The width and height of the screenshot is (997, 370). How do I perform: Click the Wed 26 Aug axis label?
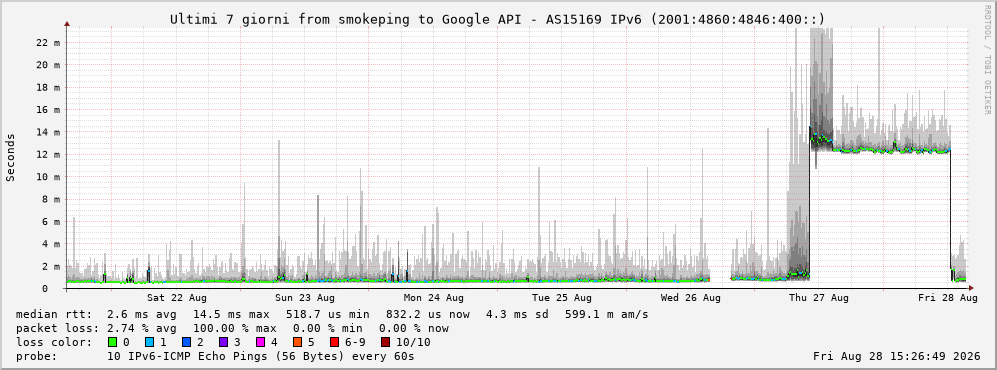tap(691, 298)
